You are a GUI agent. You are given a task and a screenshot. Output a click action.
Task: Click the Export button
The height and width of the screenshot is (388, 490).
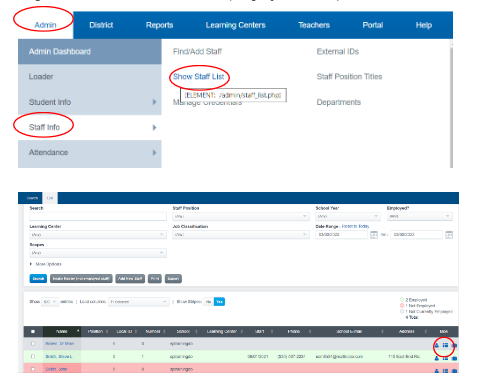click(x=173, y=279)
